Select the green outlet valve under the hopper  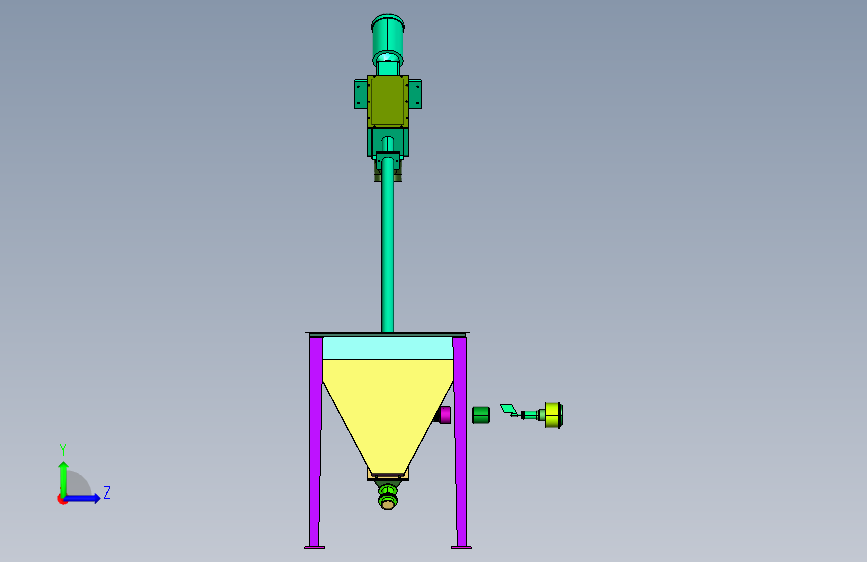[x=388, y=495]
